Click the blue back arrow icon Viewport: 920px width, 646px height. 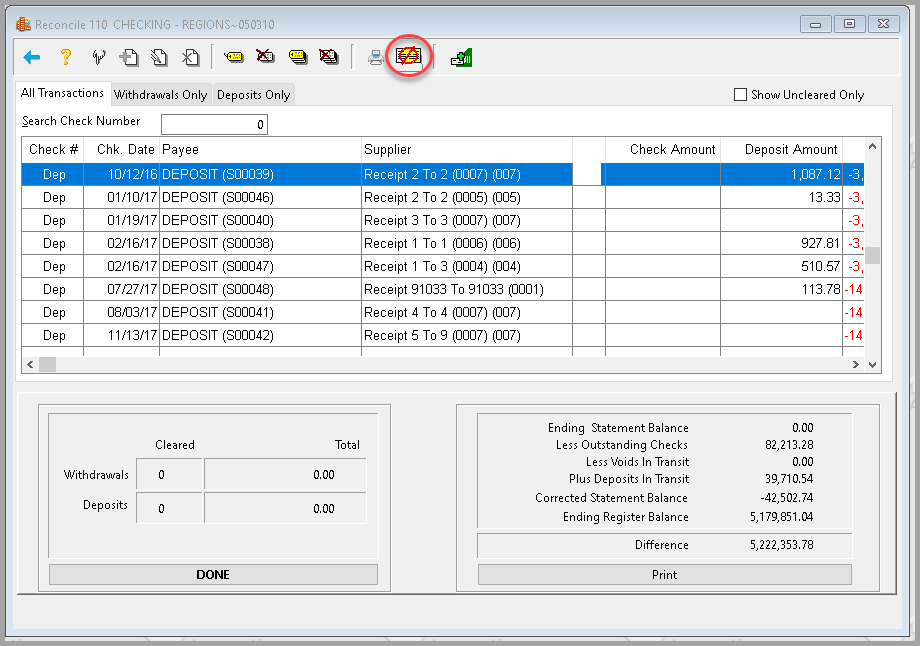point(32,58)
